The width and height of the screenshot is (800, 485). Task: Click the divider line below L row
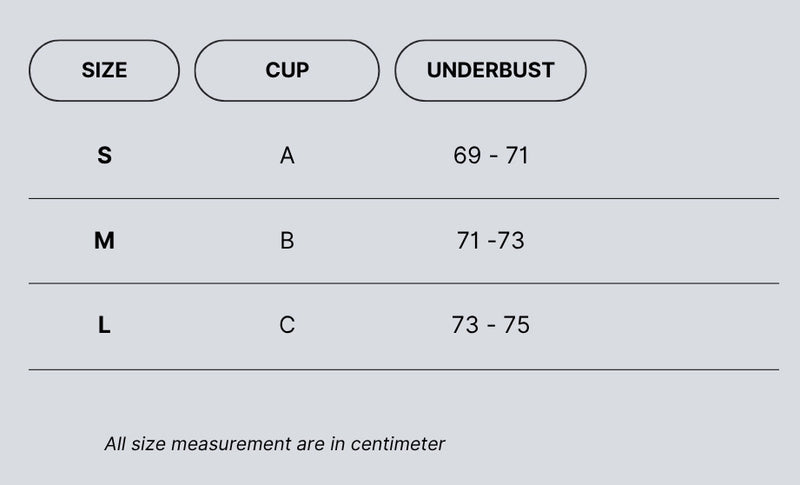[404, 370]
